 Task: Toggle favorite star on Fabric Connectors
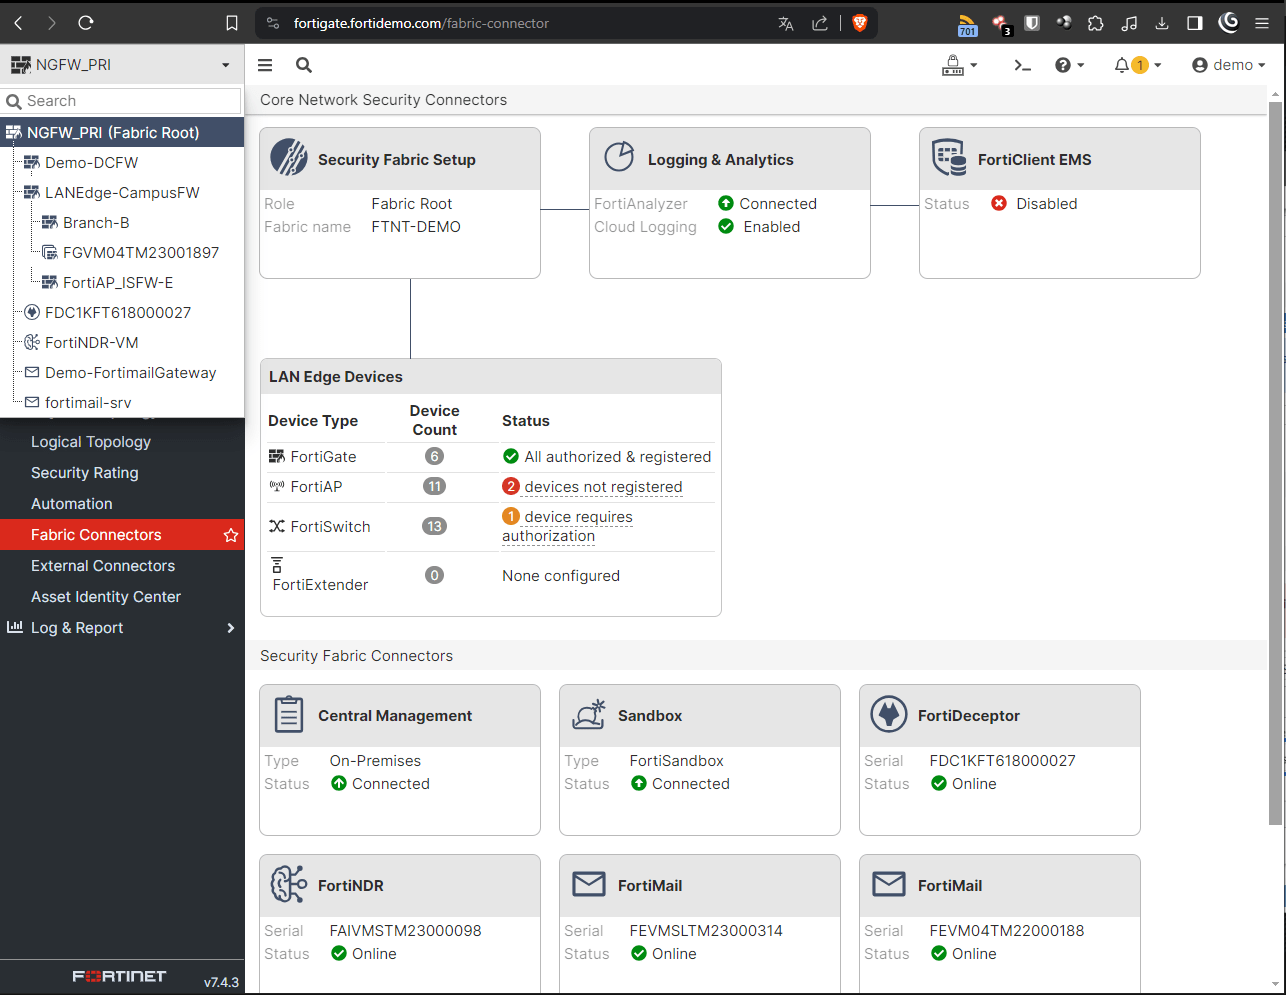pos(231,535)
